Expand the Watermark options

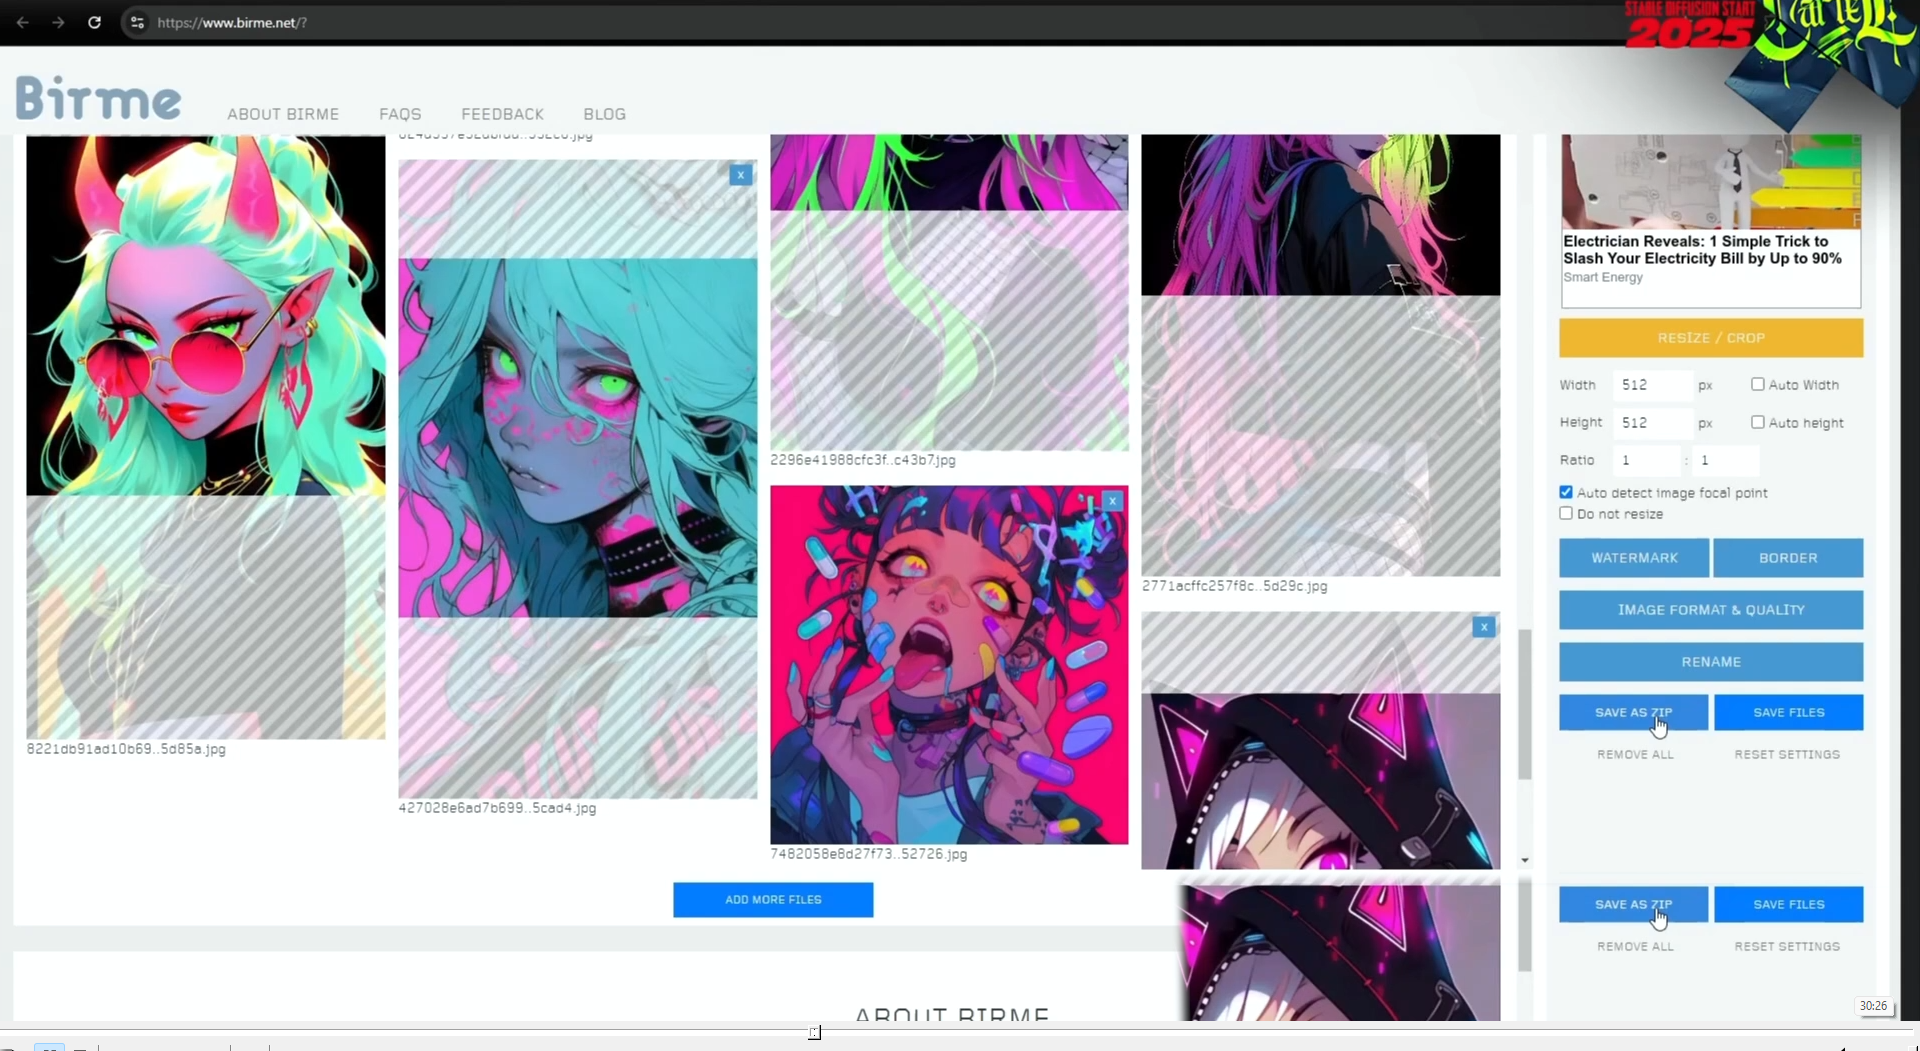coord(1634,558)
